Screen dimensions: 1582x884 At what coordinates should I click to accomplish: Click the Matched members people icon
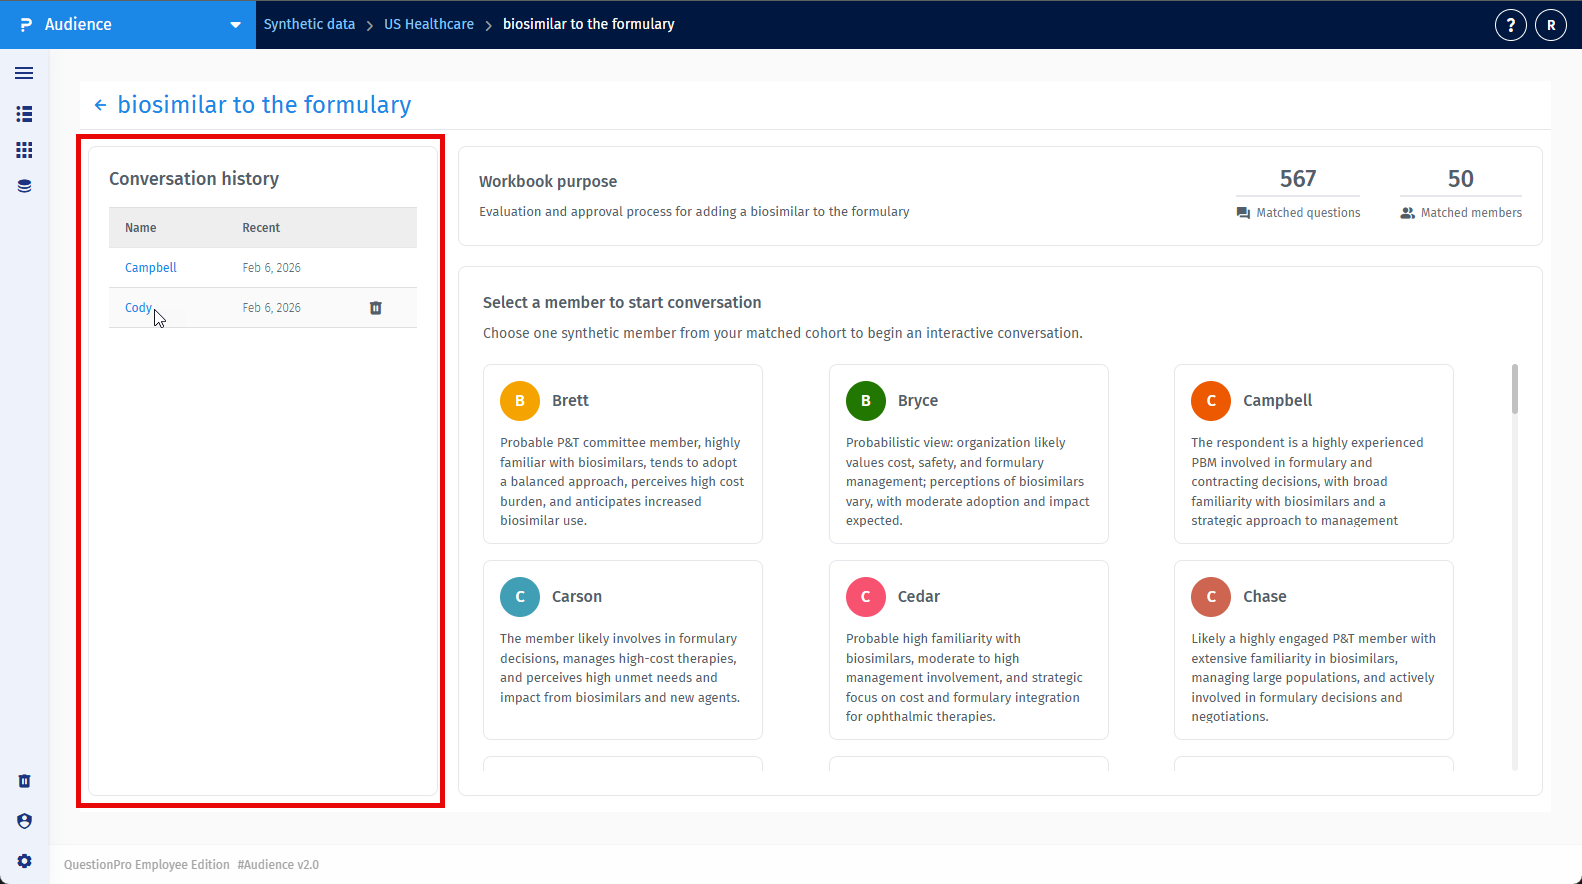(x=1407, y=213)
